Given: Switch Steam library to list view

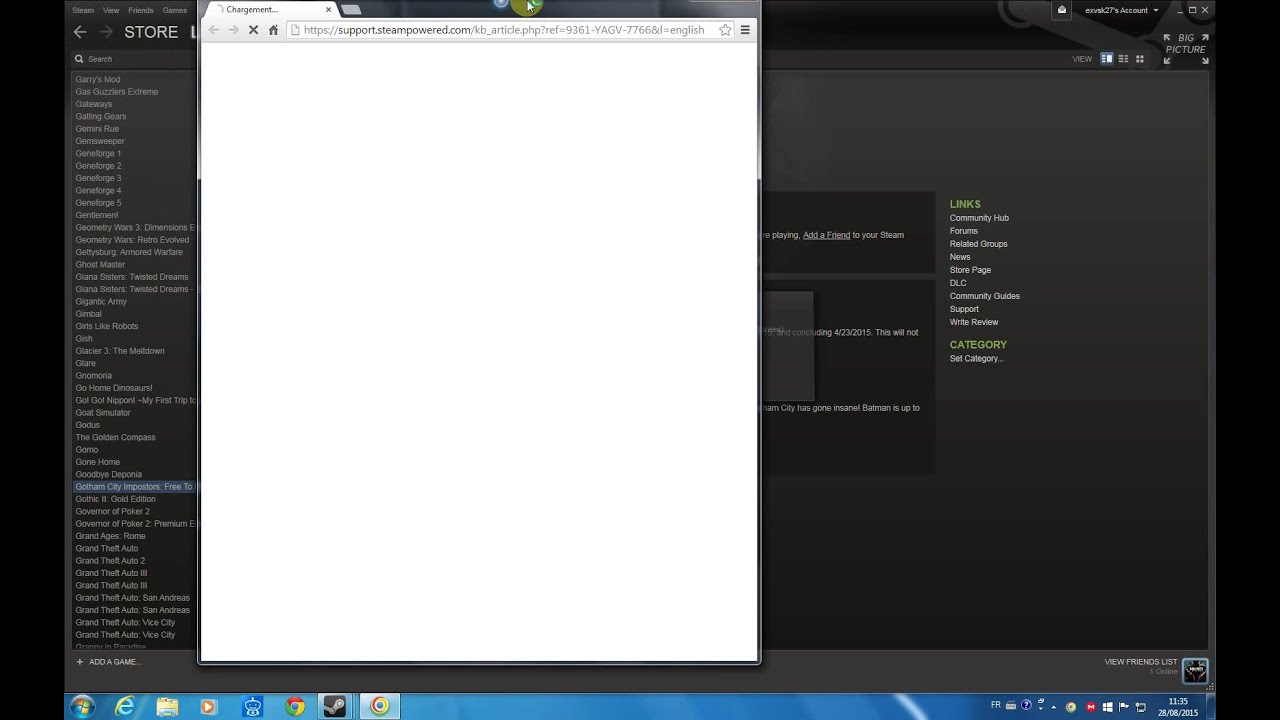Looking at the screenshot, I should pyautogui.click(x=1123, y=59).
